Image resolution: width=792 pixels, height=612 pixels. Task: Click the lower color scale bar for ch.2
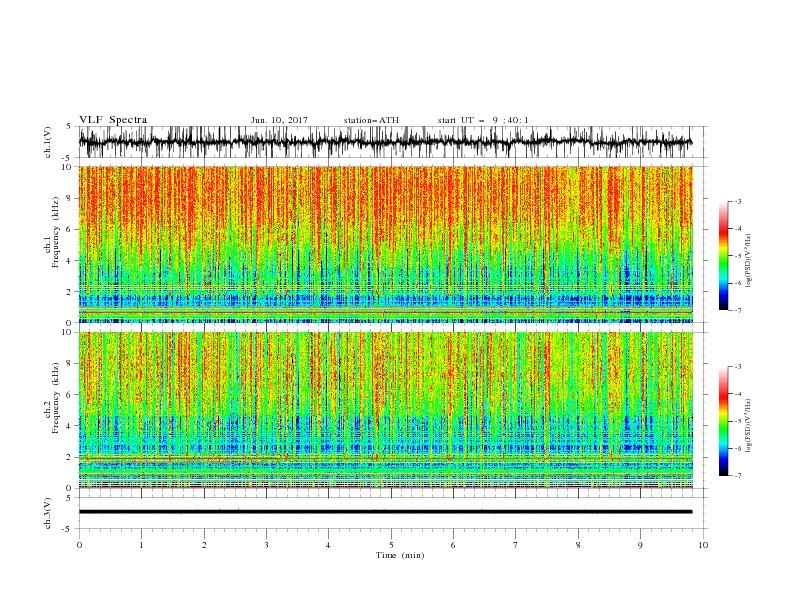[x=723, y=421]
